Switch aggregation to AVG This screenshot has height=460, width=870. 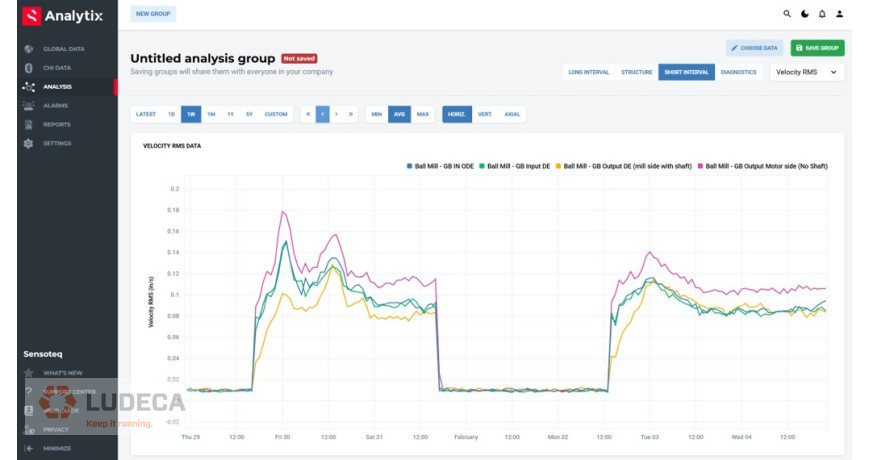(x=399, y=114)
